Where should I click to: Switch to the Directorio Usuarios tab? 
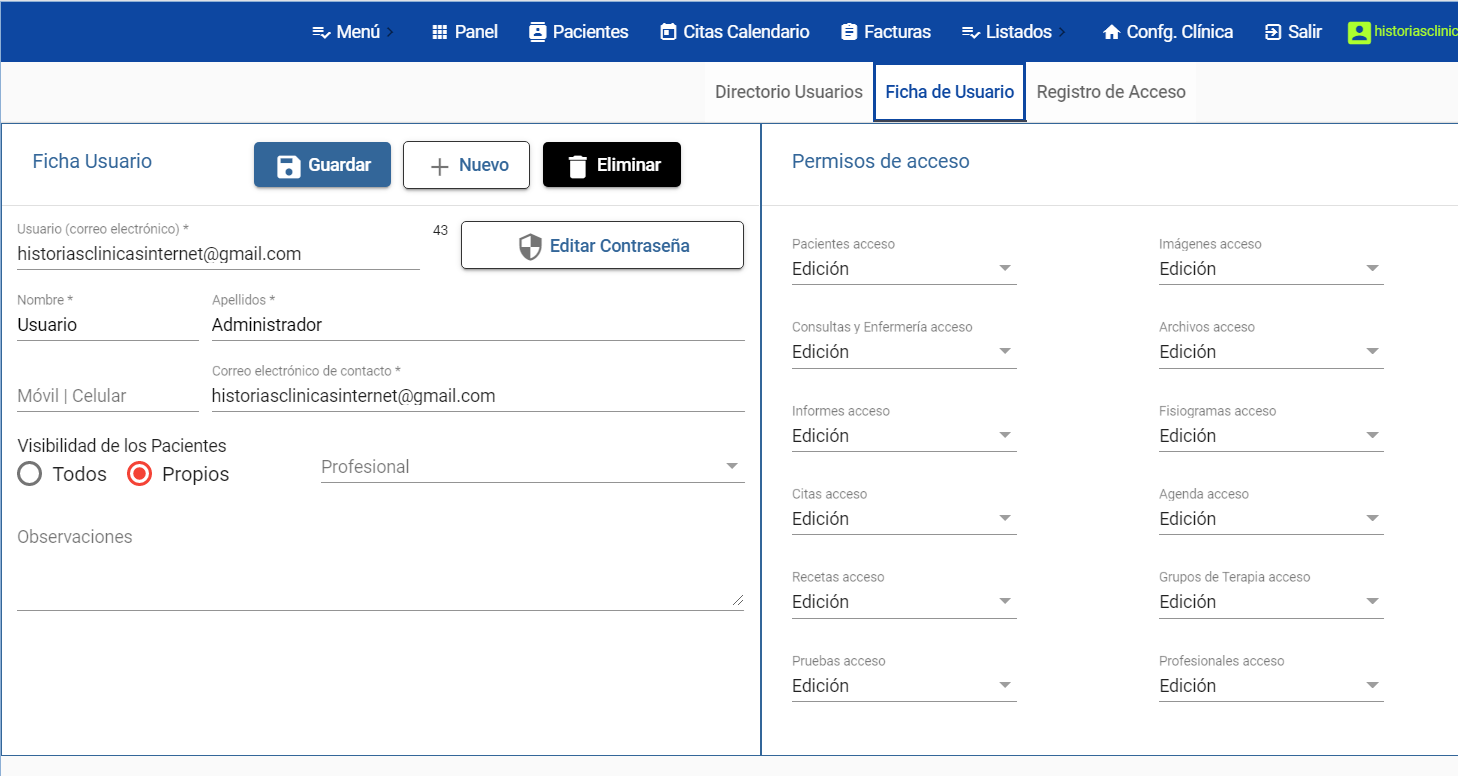coord(788,92)
